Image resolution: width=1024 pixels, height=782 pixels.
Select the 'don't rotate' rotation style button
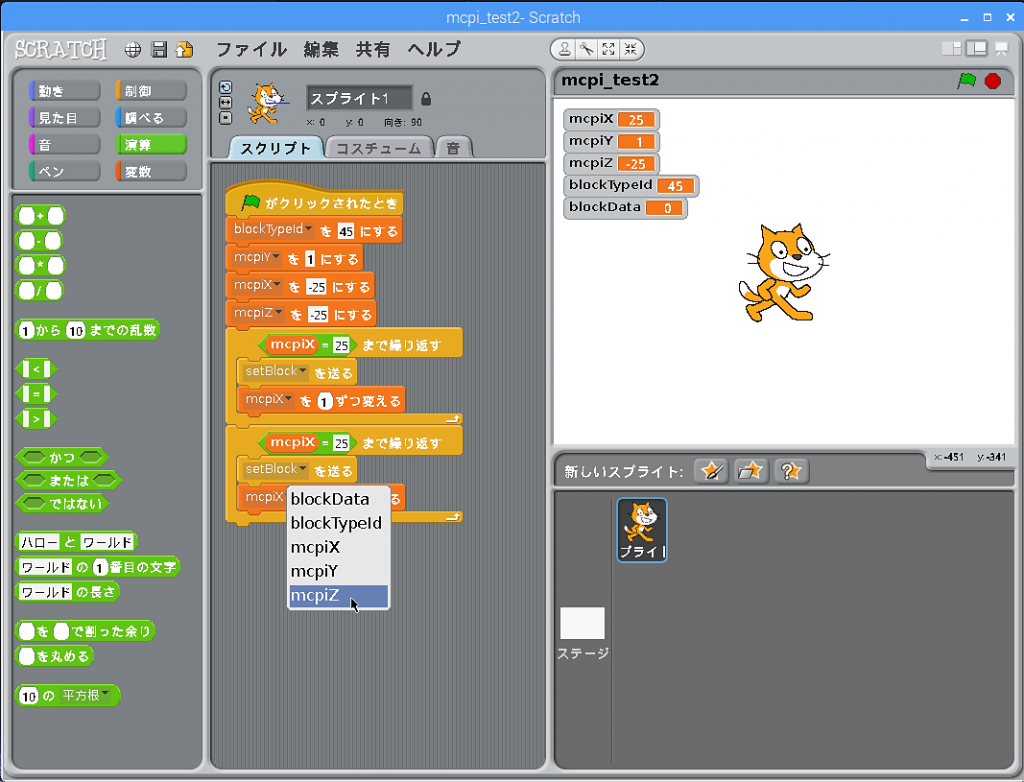225,118
